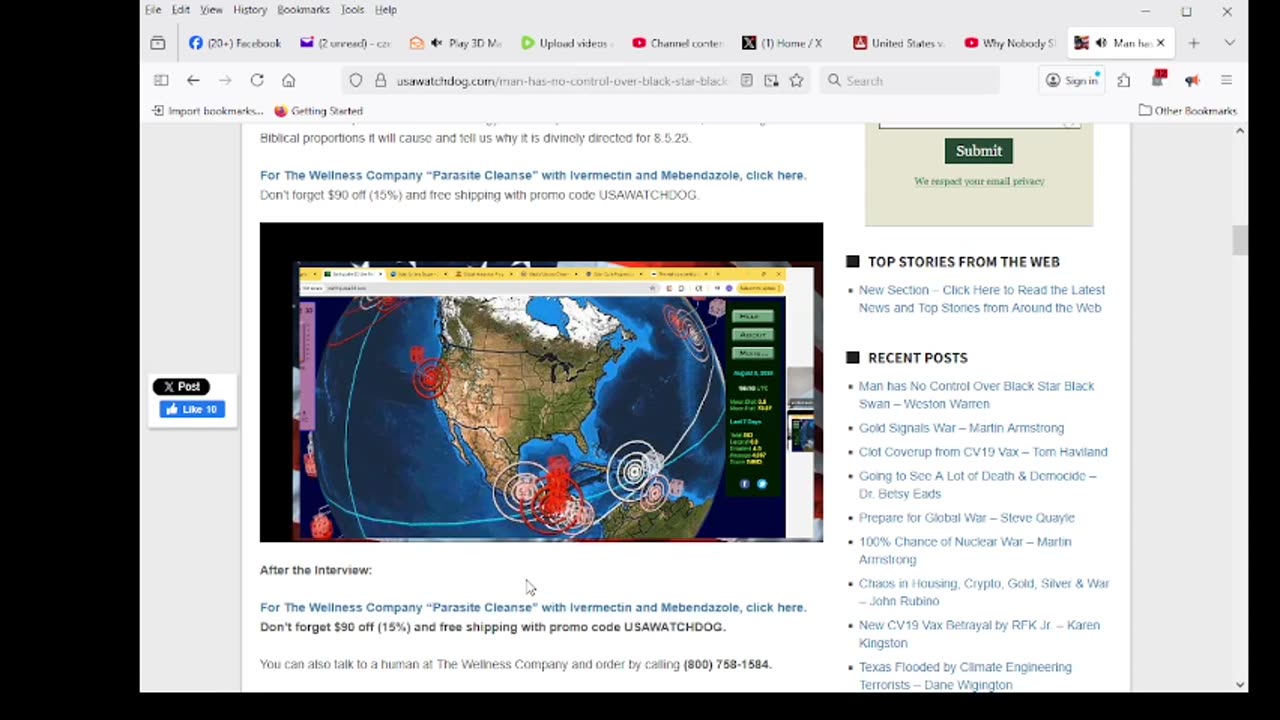Open Chaos in Housing, Crypto, Gold post
Screen dimensions: 1280x720
[x=984, y=592]
